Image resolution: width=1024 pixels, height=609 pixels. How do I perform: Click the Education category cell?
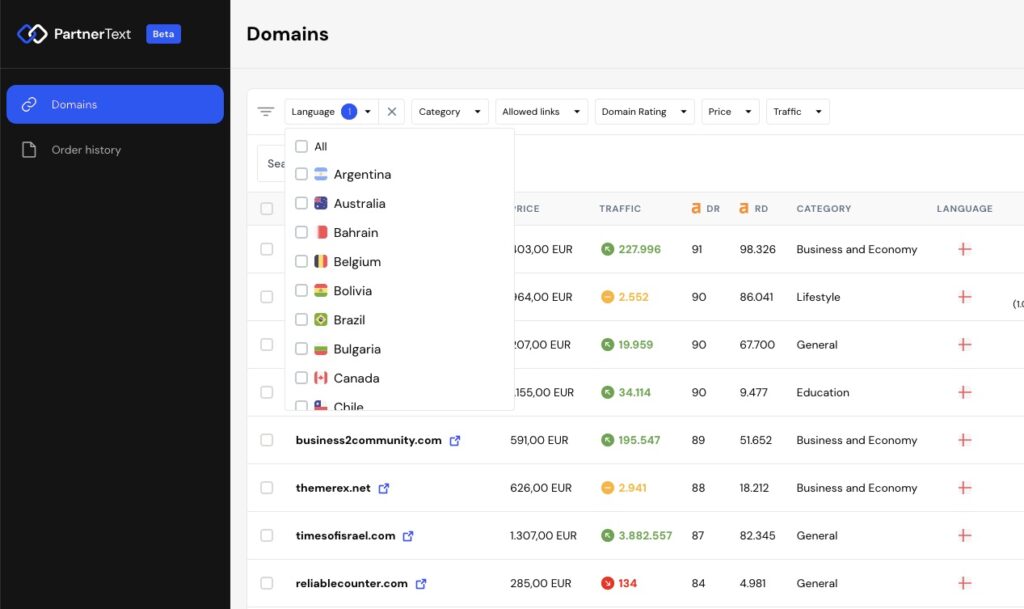[x=823, y=392]
